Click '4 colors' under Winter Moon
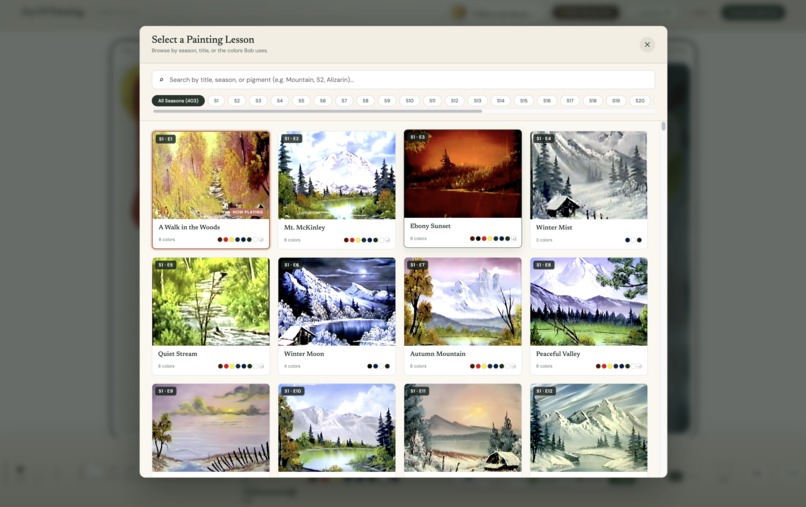The width and height of the screenshot is (806, 507). pyautogui.click(x=292, y=366)
